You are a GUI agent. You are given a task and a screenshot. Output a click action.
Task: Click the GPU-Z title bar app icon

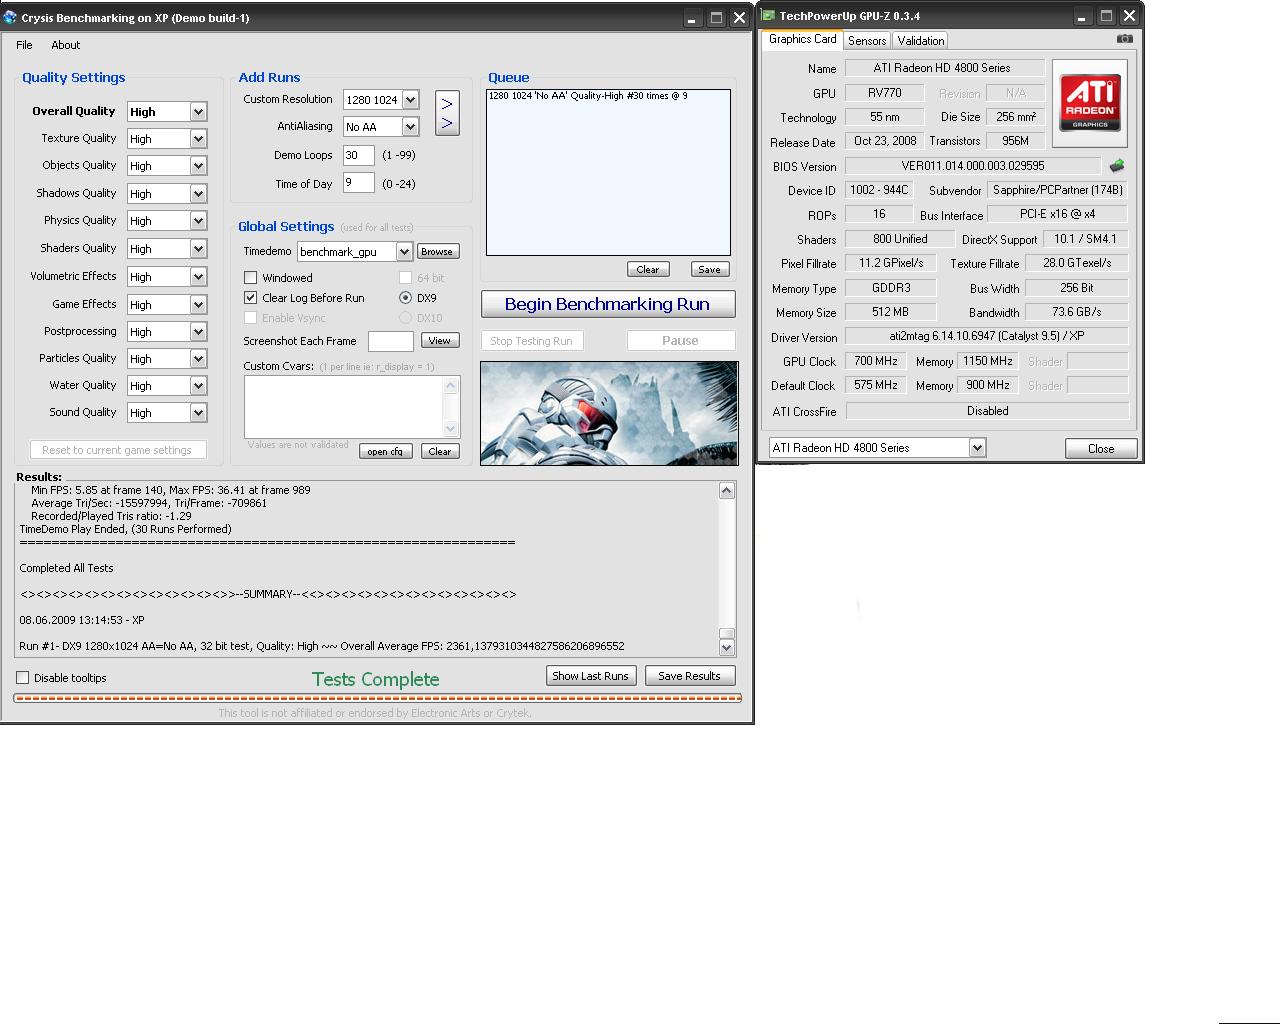coord(768,15)
